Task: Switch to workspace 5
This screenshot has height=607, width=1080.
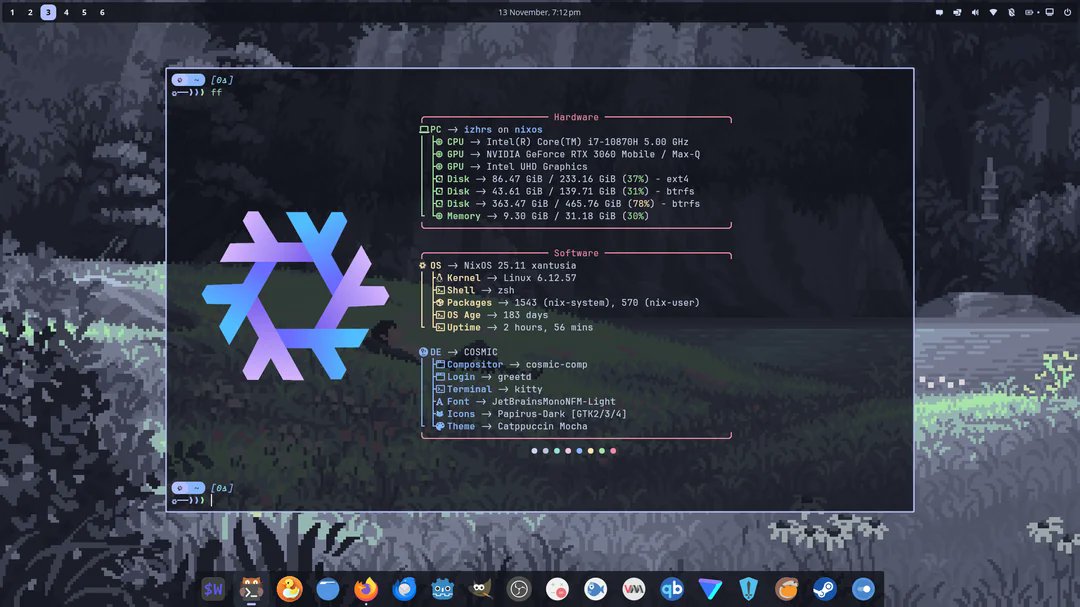Action: pyautogui.click(x=84, y=12)
